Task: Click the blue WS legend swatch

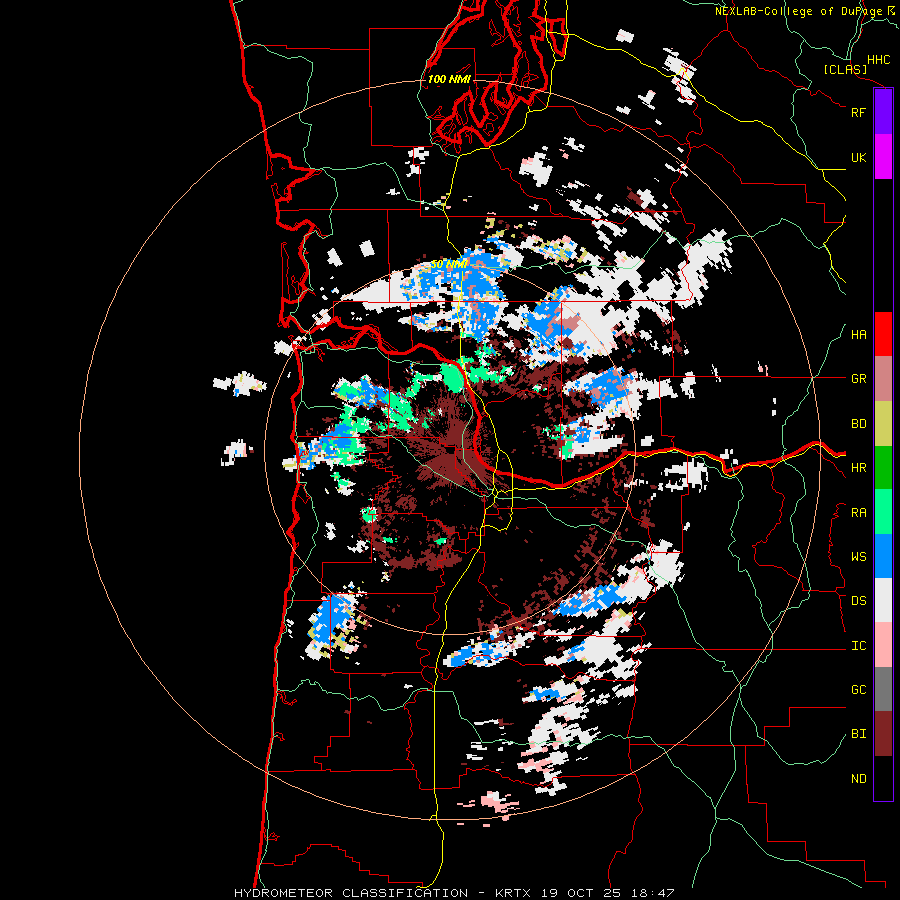Action: tap(883, 556)
